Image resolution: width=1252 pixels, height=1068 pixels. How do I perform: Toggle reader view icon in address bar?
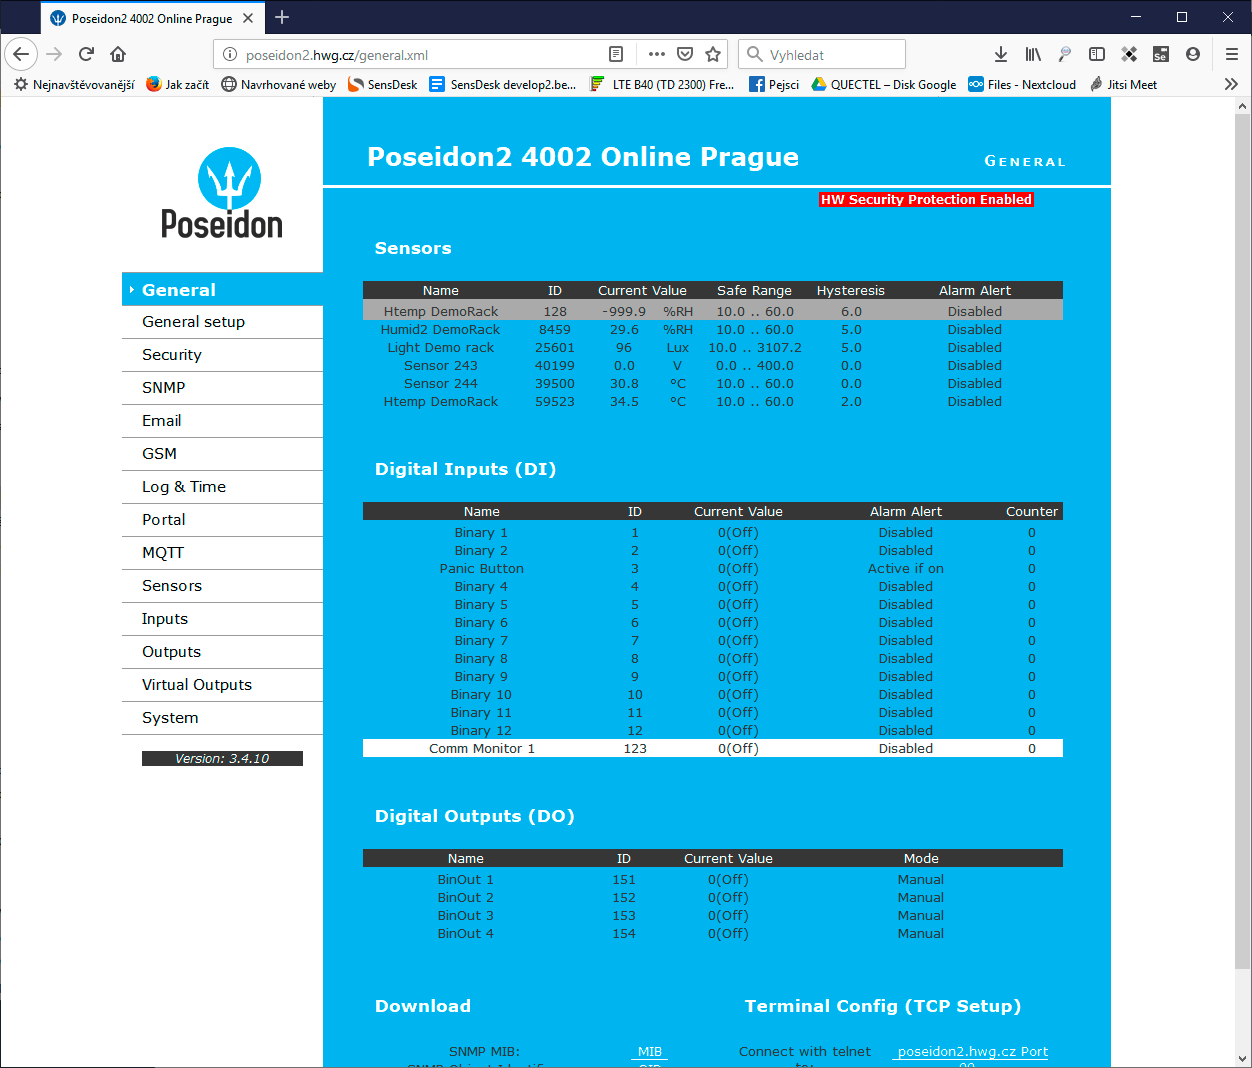coord(616,54)
